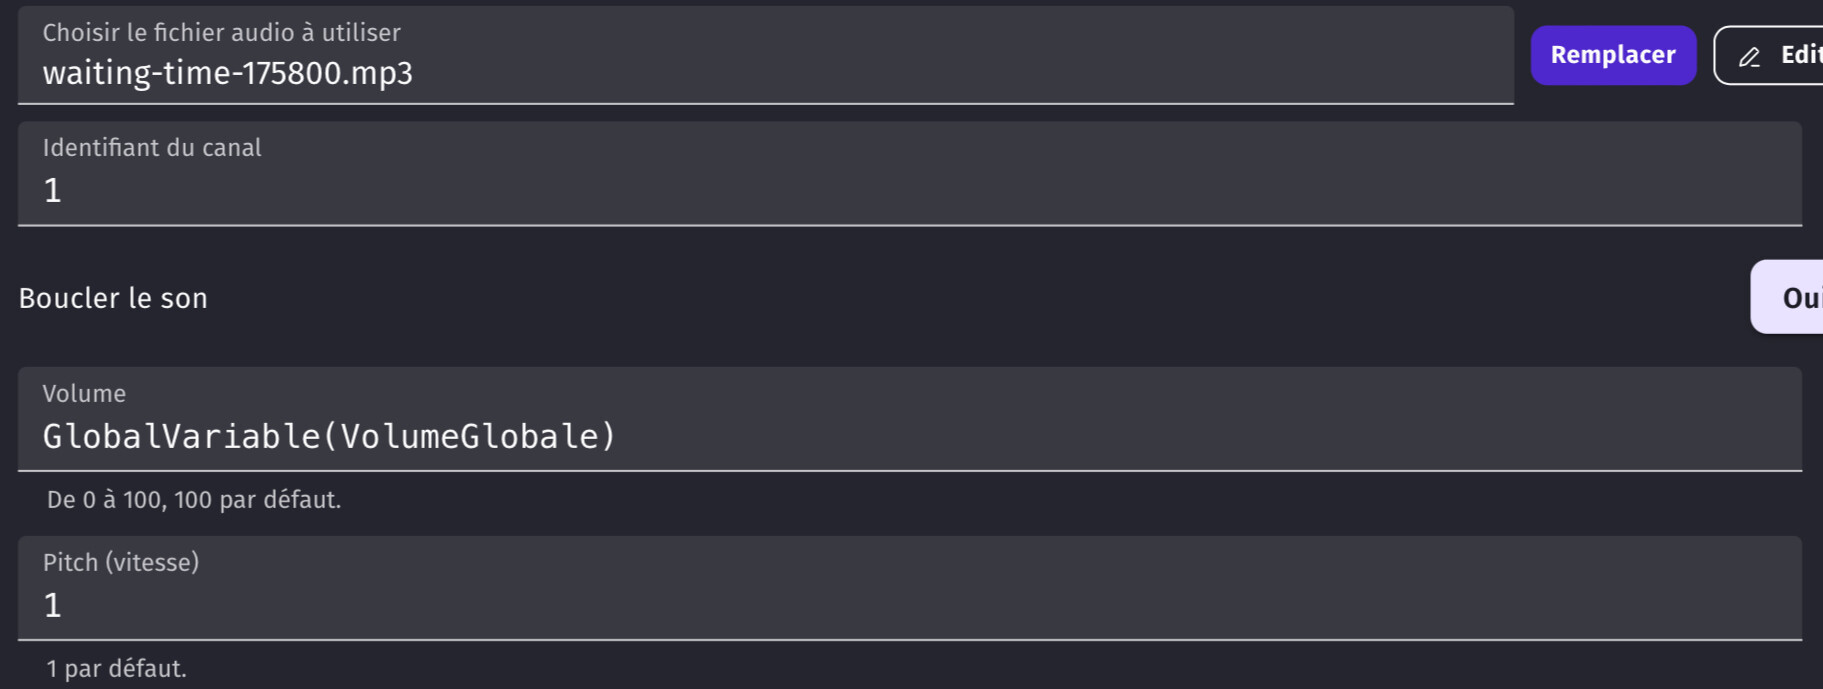1823x689 pixels.
Task: Click the GlobalVariable(VolumeGlobale) expression text
Action: (x=330, y=436)
